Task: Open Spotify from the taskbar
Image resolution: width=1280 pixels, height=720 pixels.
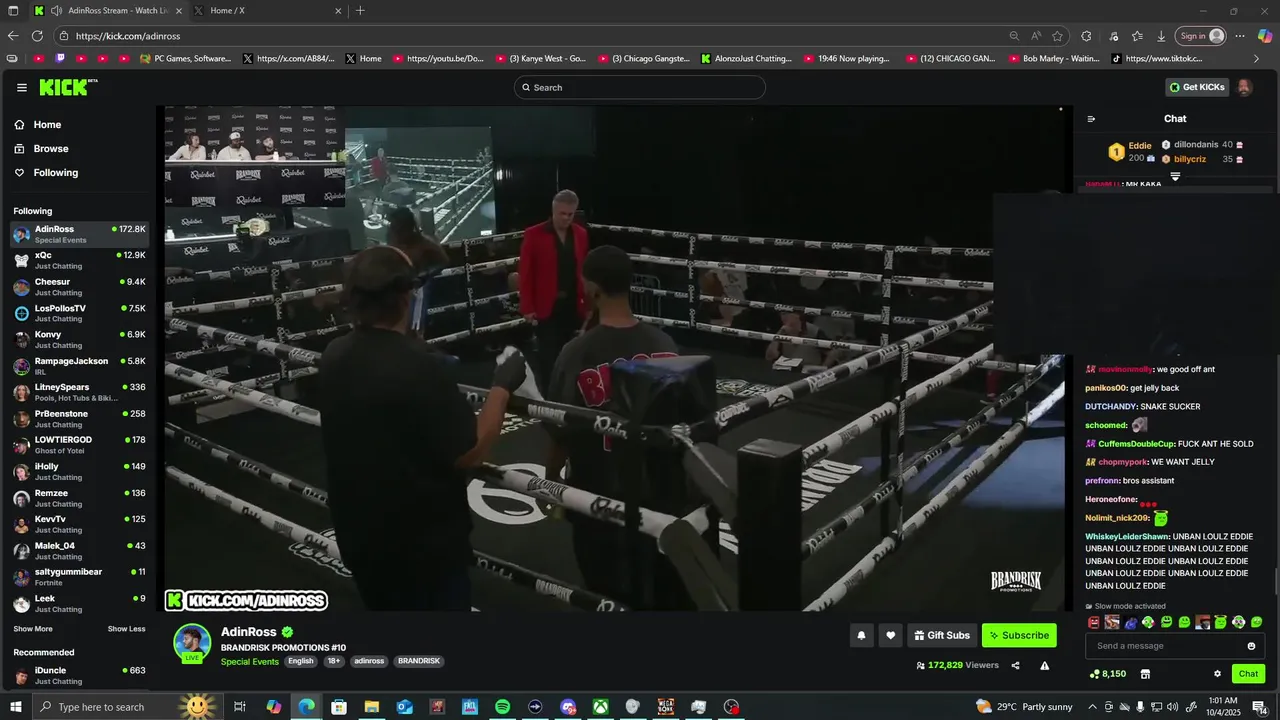Action: [503, 707]
